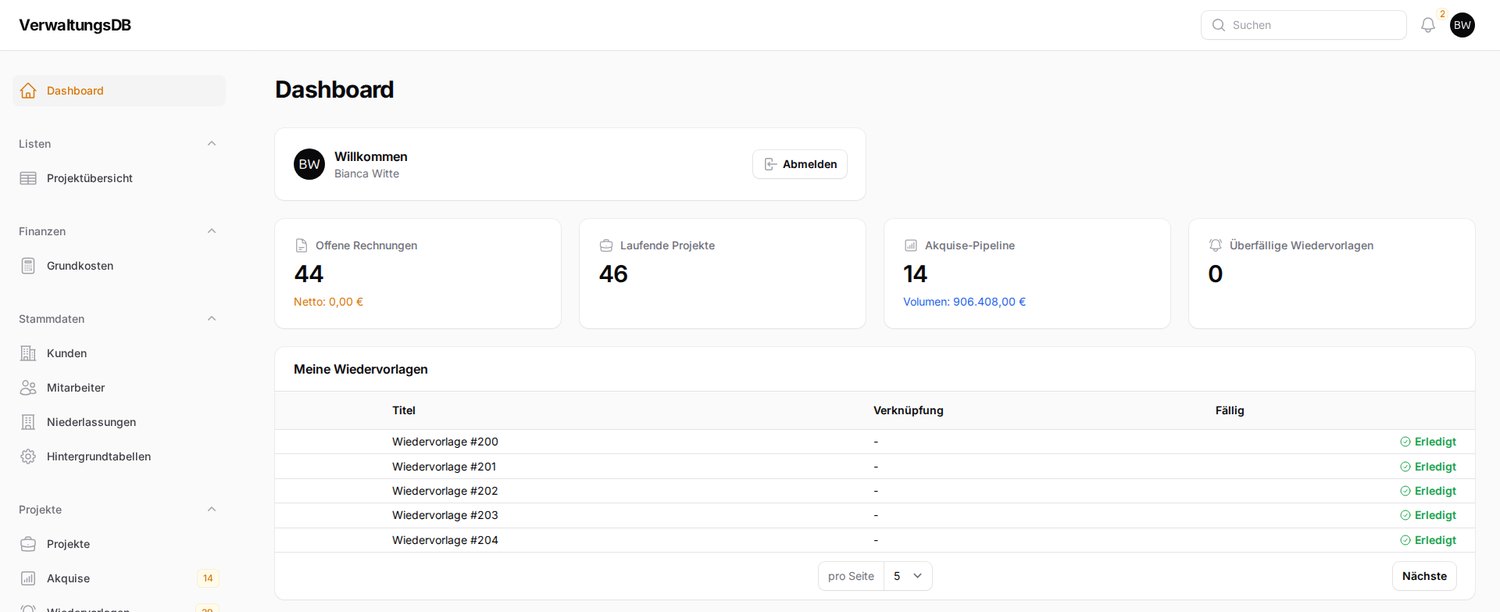Open Niederlassungen in the sidebar
The width and height of the screenshot is (1500, 612).
click(119, 422)
